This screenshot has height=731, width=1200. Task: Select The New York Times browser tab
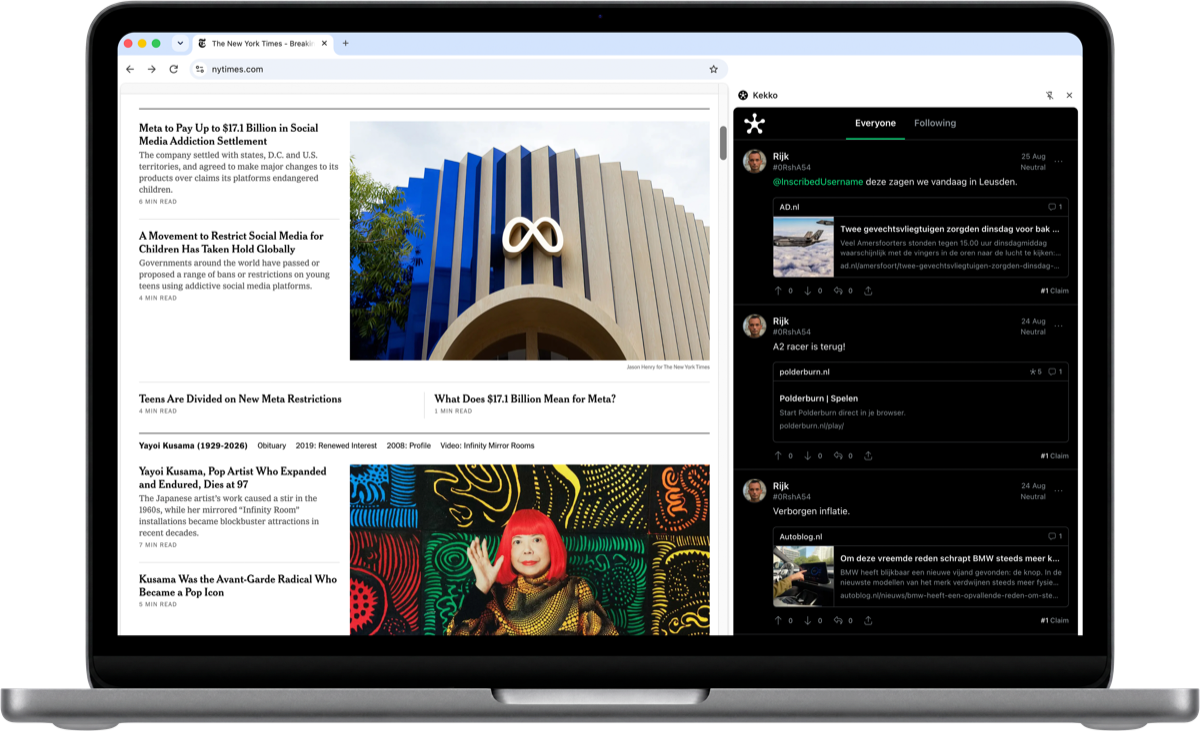pos(262,44)
